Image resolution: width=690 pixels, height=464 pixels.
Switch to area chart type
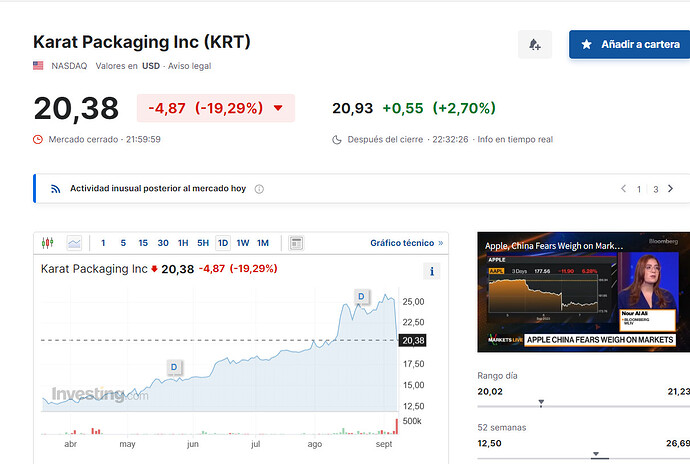click(74, 243)
